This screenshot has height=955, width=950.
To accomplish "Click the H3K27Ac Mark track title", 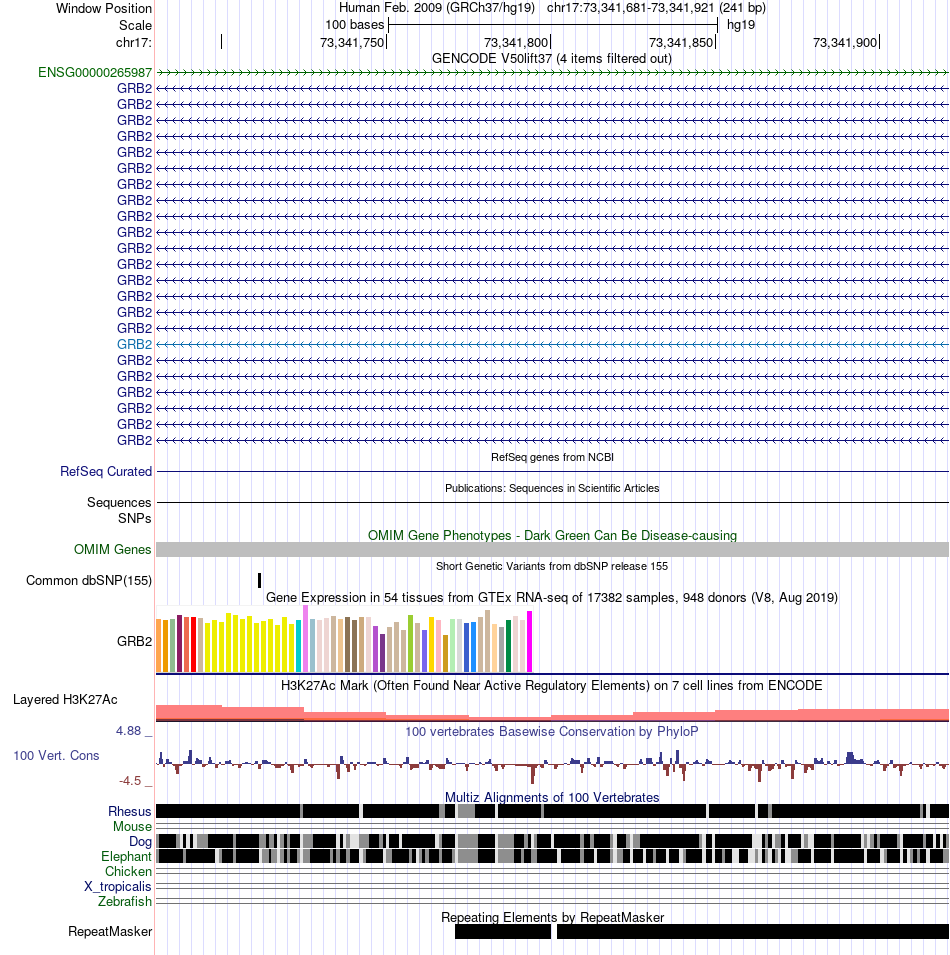I will coord(552,685).
